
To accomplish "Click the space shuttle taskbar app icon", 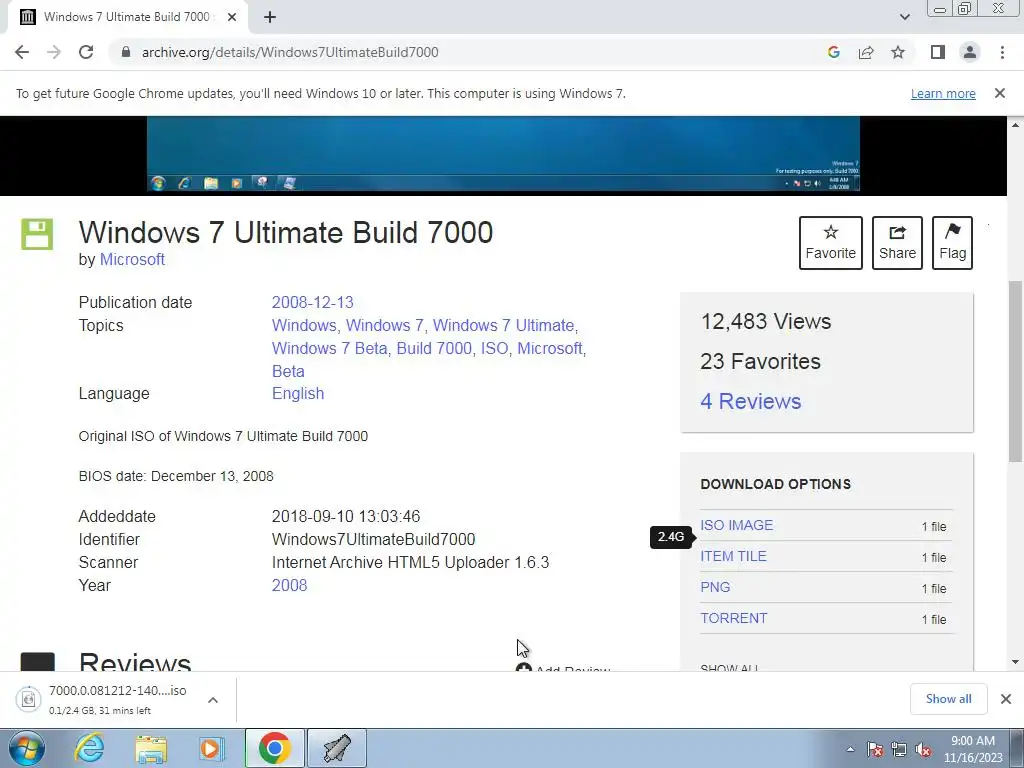I will tap(336, 748).
